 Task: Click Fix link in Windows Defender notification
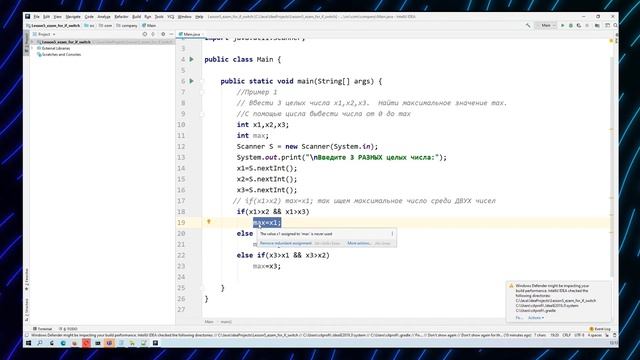(x=519, y=318)
